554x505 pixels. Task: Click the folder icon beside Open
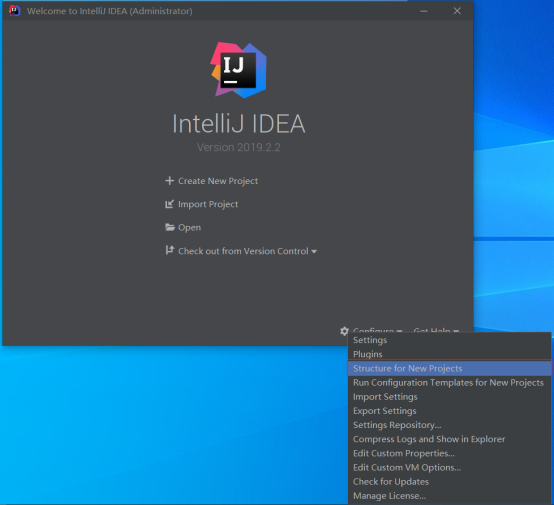coord(170,227)
